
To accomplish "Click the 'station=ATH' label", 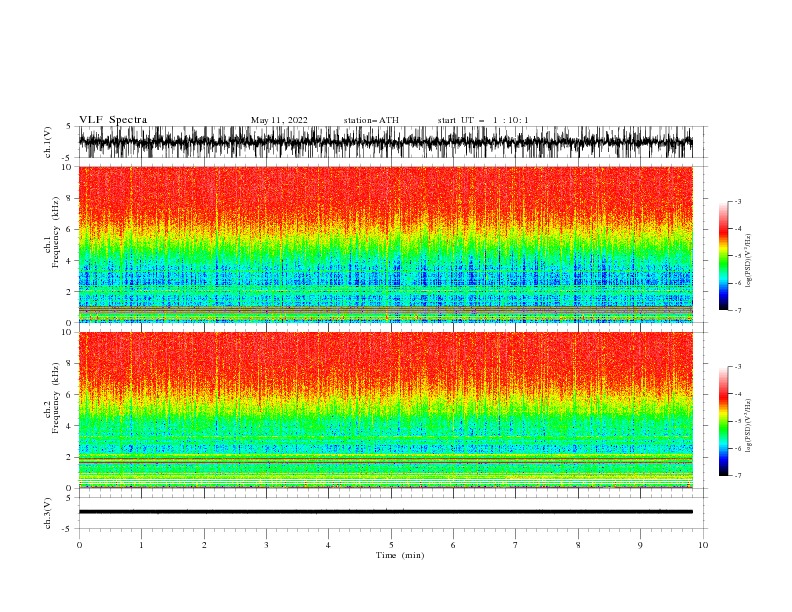I will point(371,120).
